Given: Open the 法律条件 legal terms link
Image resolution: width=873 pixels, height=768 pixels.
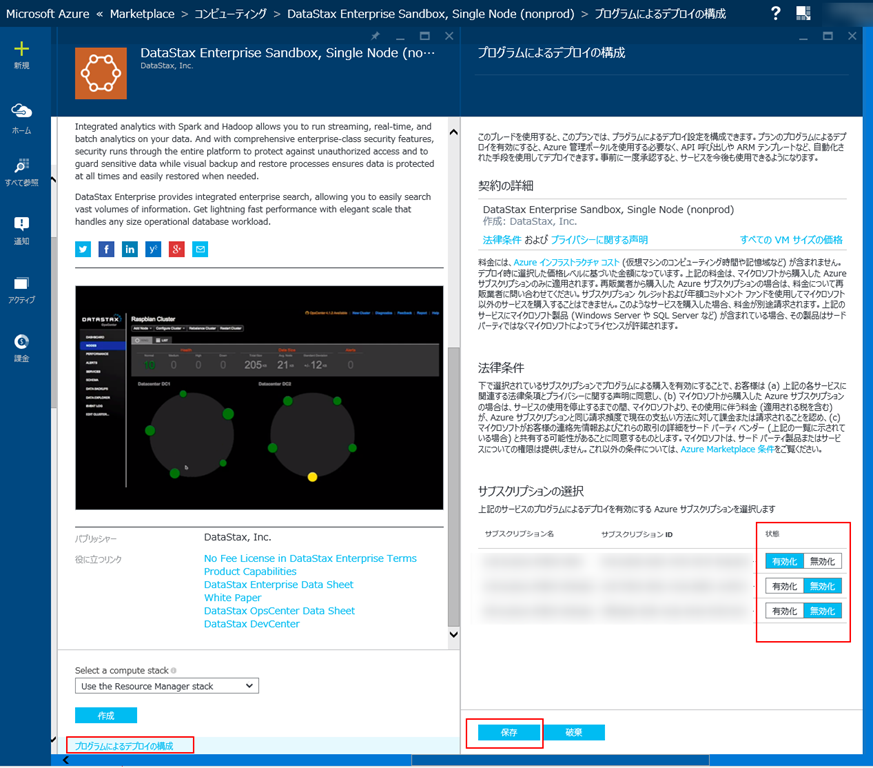Looking at the screenshot, I should click(x=502, y=240).
